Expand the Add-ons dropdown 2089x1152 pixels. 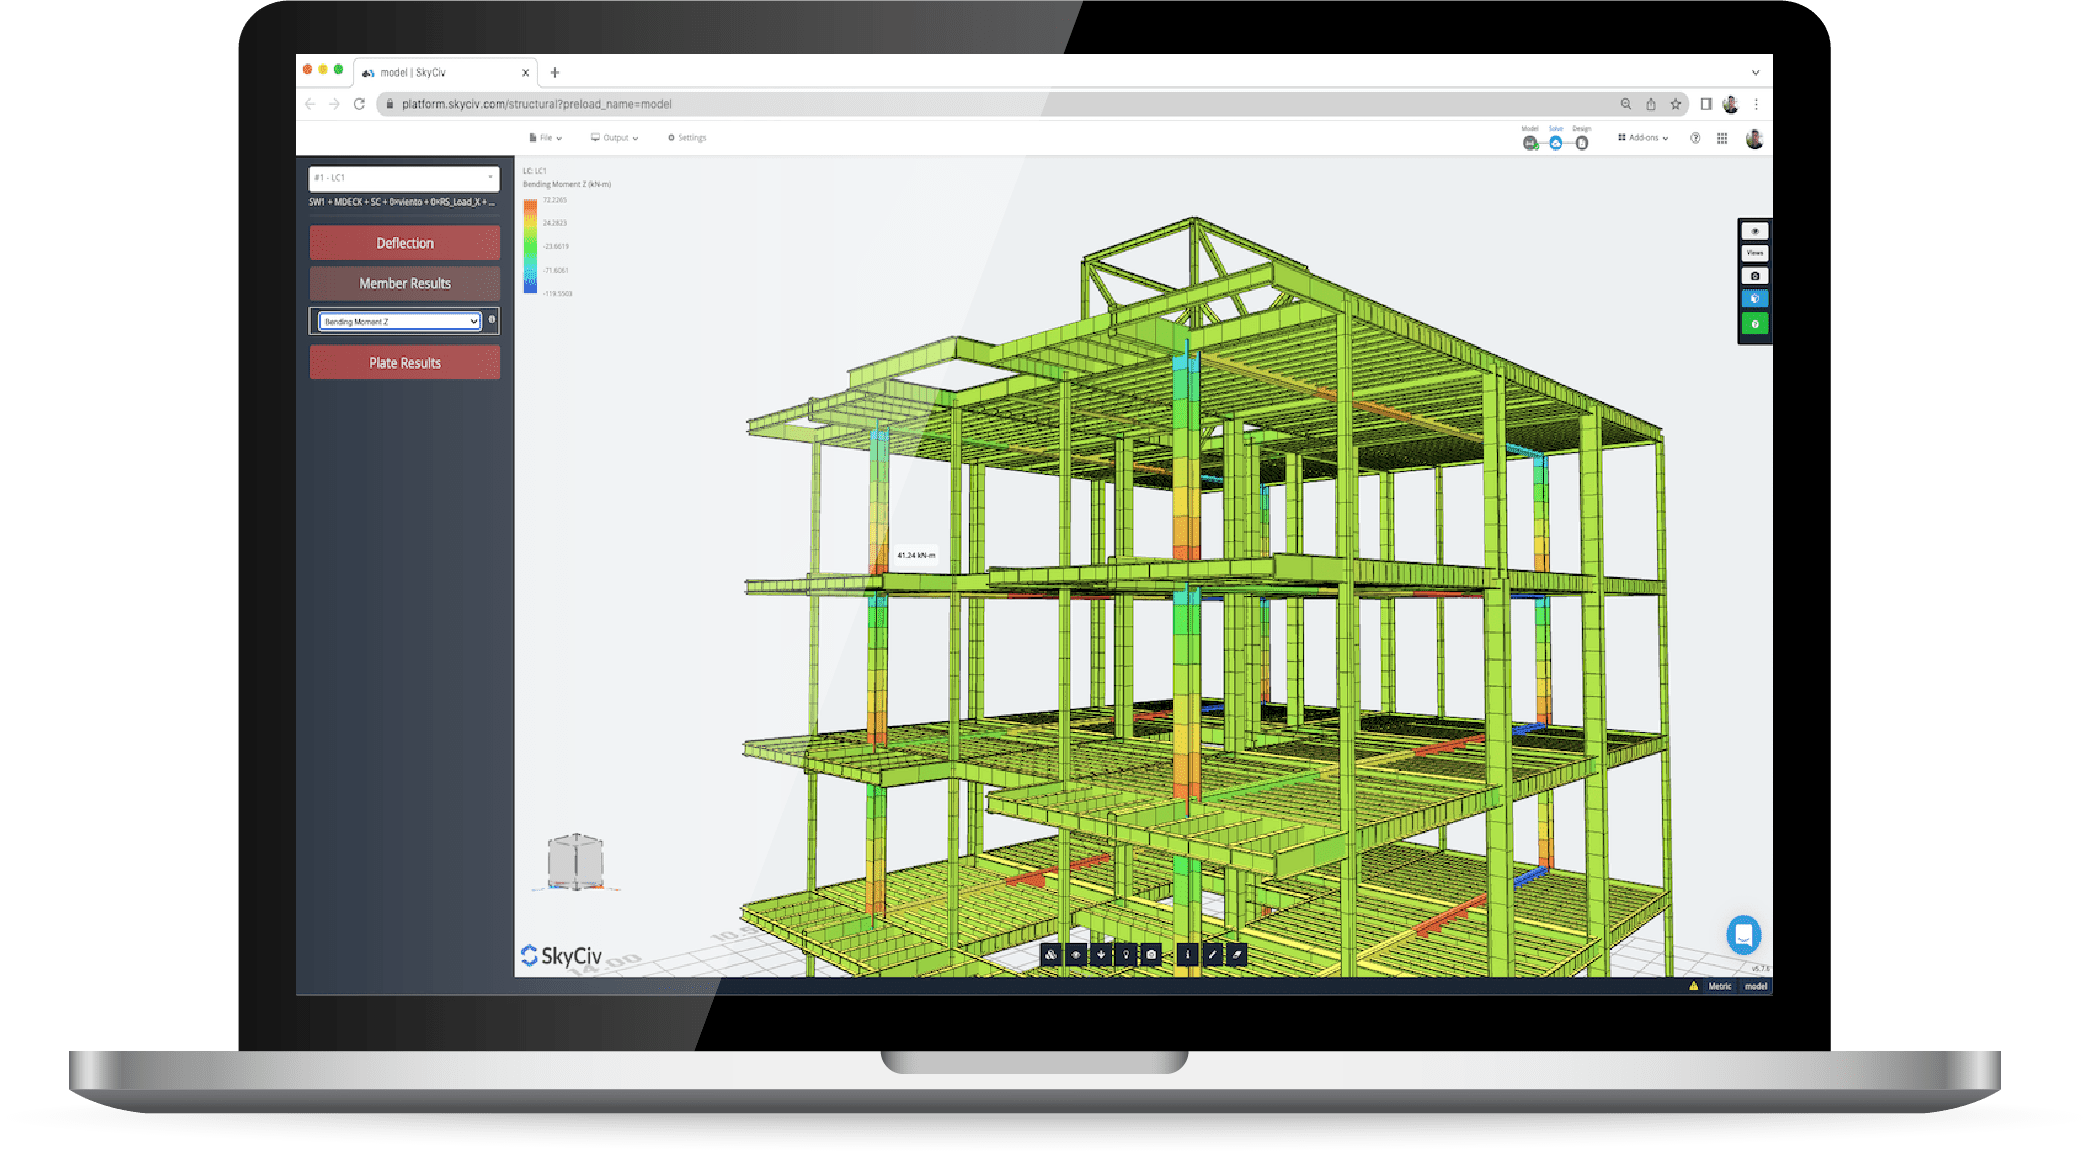[1642, 138]
